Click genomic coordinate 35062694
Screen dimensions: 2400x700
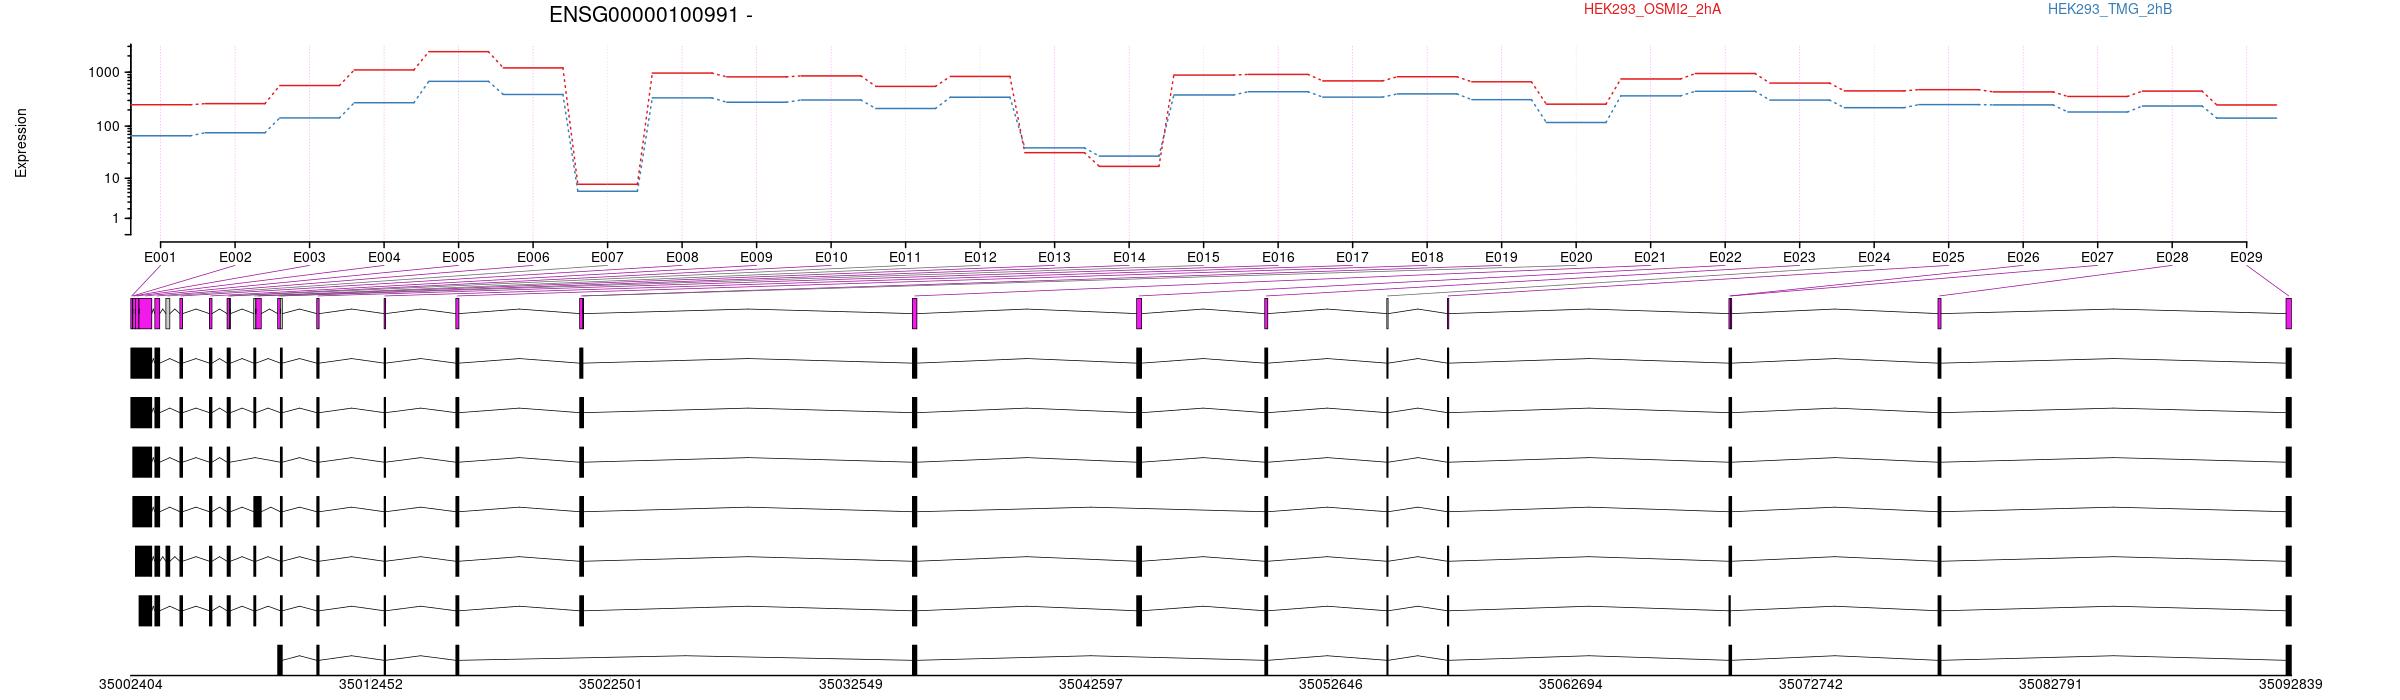pyautogui.click(x=1570, y=685)
